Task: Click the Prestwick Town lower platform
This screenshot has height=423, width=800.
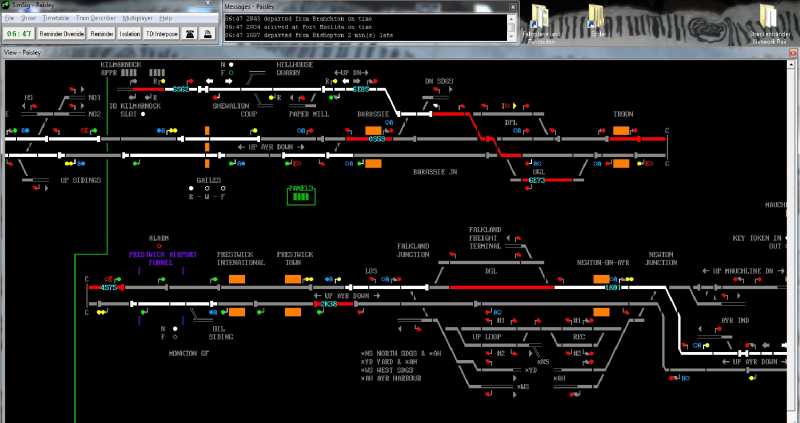Action: coord(293,312)
